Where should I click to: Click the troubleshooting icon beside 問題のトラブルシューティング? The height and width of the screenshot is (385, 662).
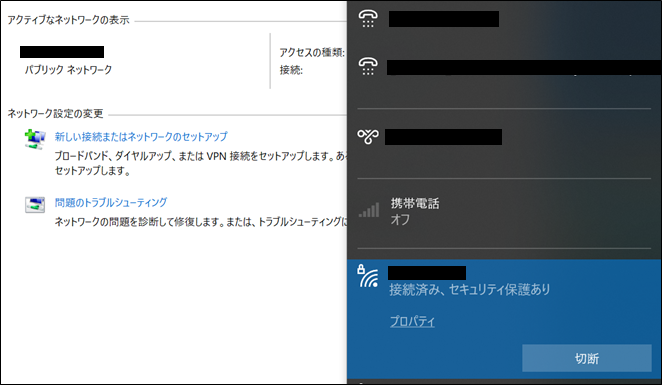[35, 205]
